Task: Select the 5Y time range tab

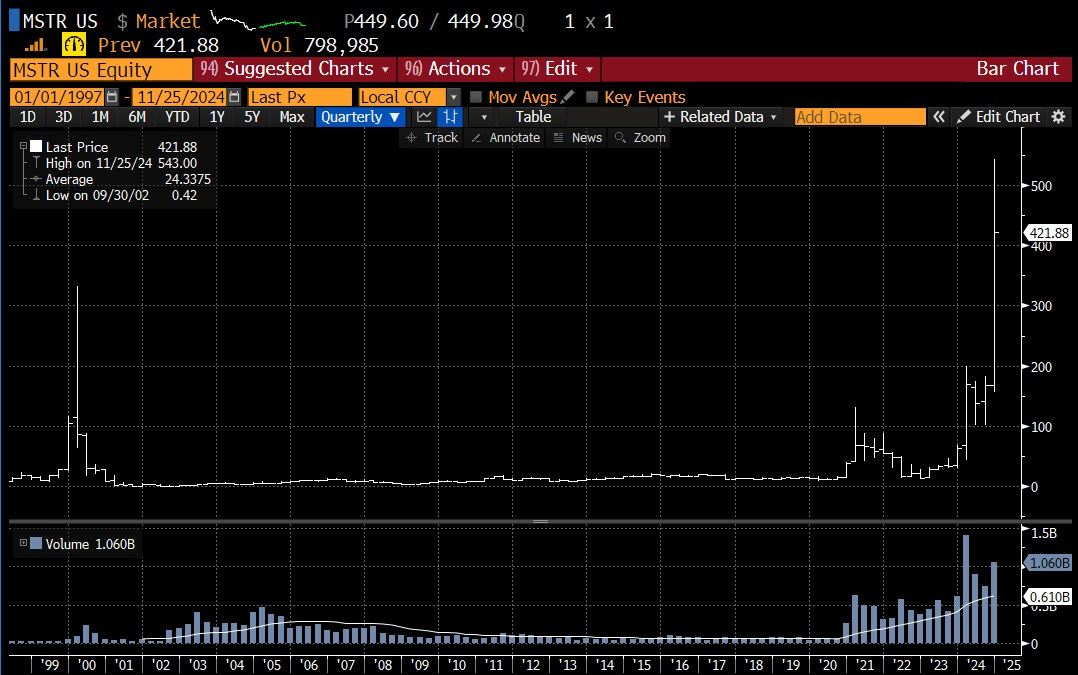Action: [252, 117]
